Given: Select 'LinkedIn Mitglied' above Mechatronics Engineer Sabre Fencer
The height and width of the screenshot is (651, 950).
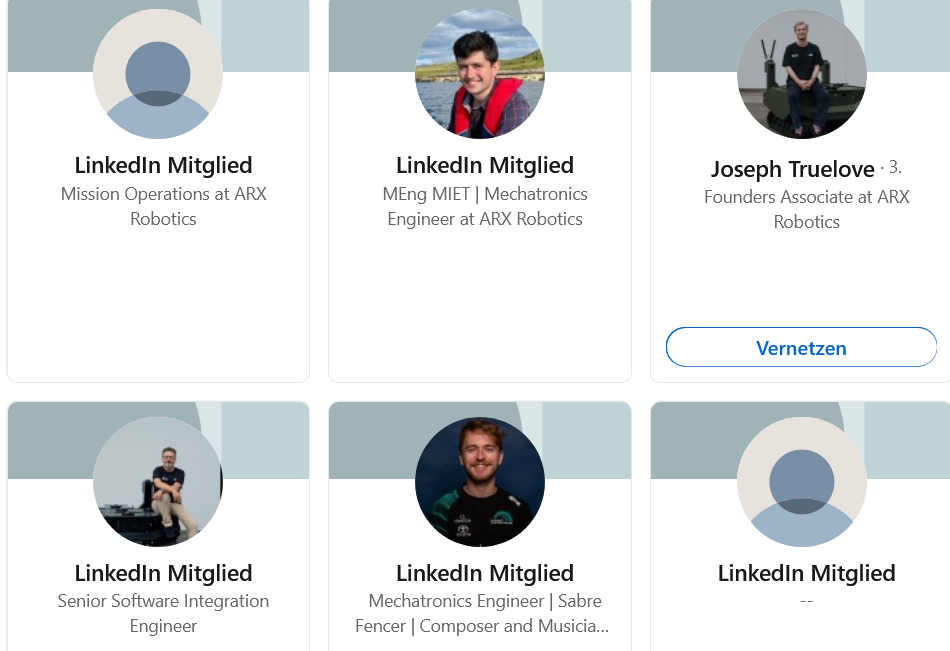Looking at the screenshot, I should pyautogui.click(x=485, y=573).
